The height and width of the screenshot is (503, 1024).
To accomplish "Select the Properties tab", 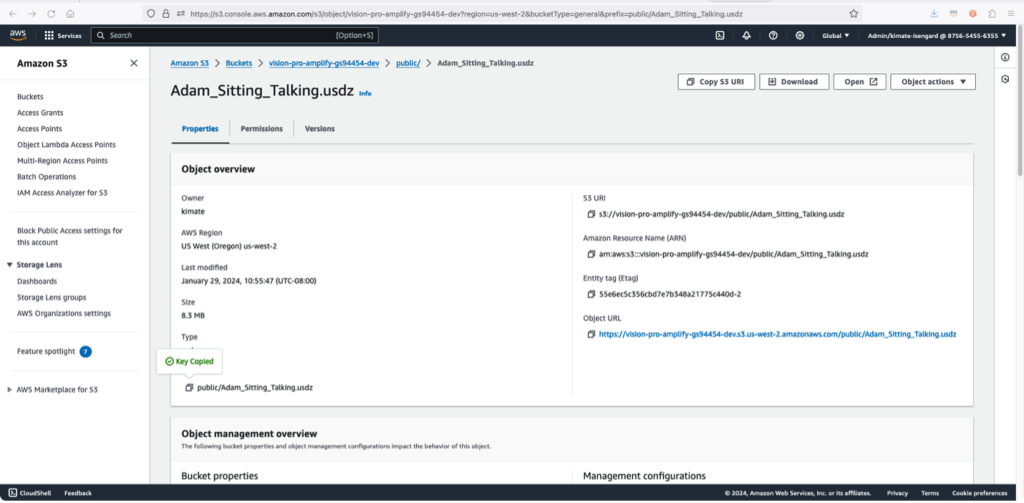I will [200, 129].
